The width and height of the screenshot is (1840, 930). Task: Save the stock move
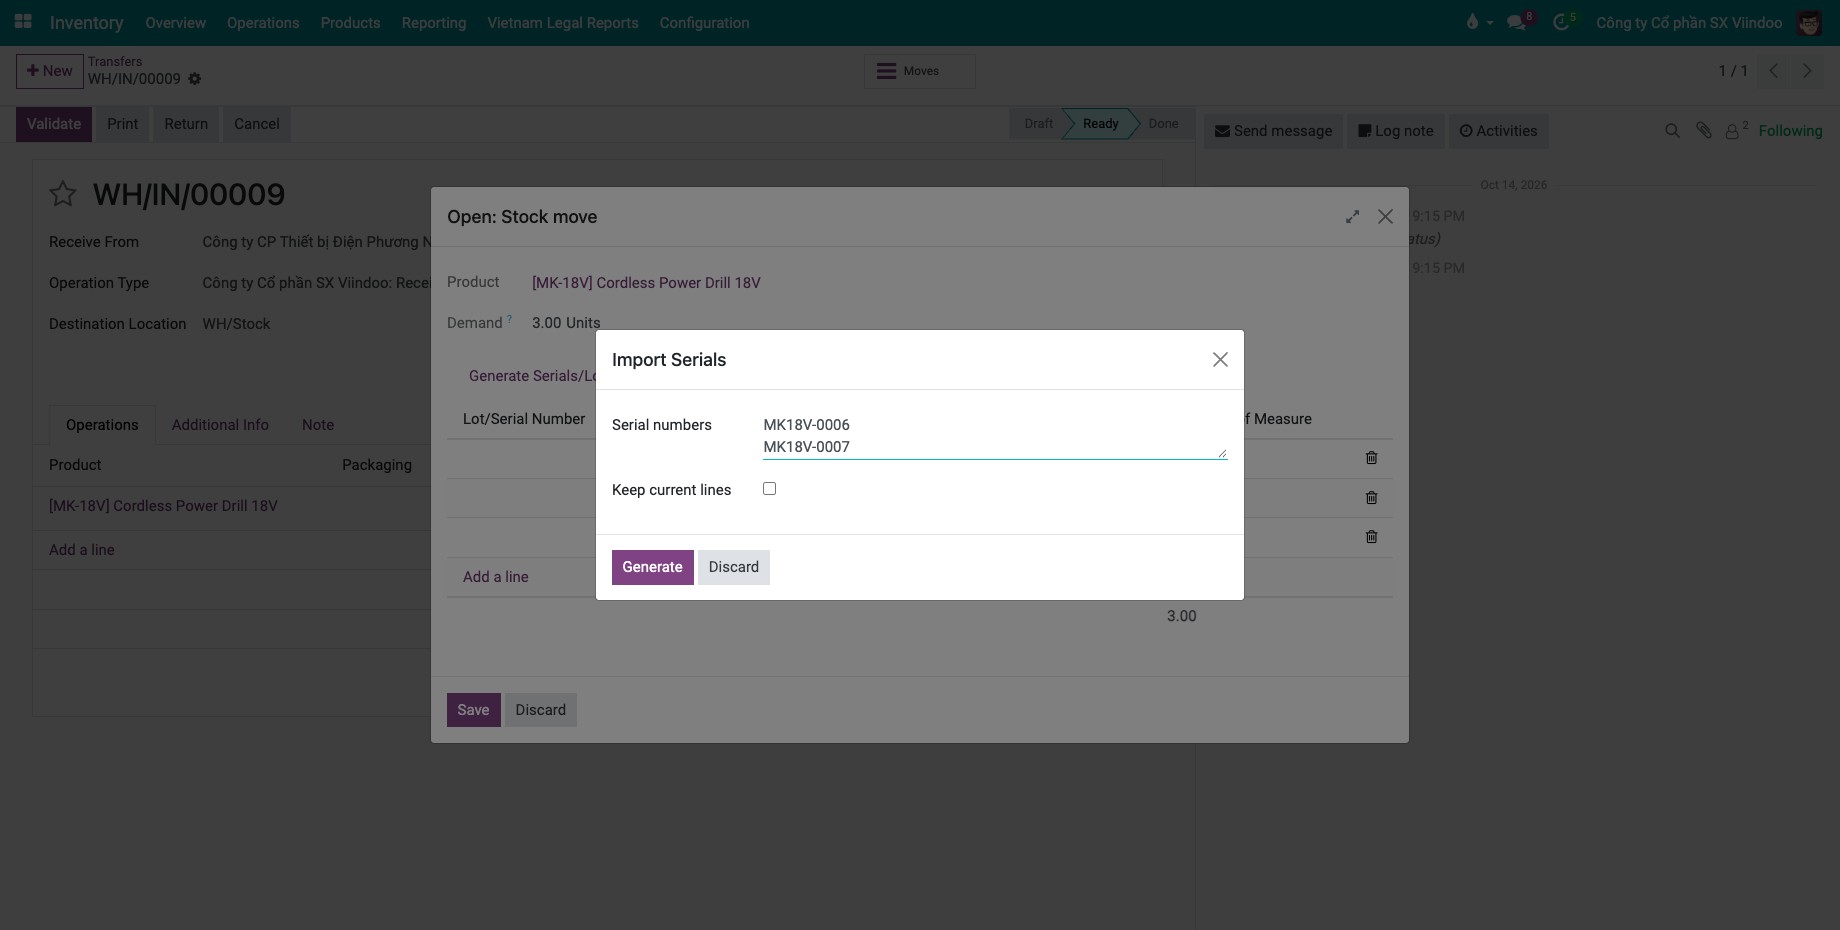tap(473, 710)
